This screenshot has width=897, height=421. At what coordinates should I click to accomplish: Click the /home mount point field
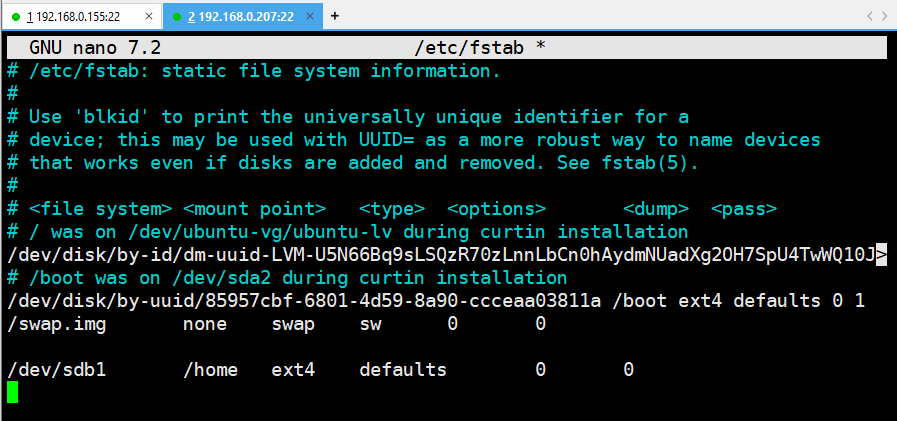pos(210,370)
